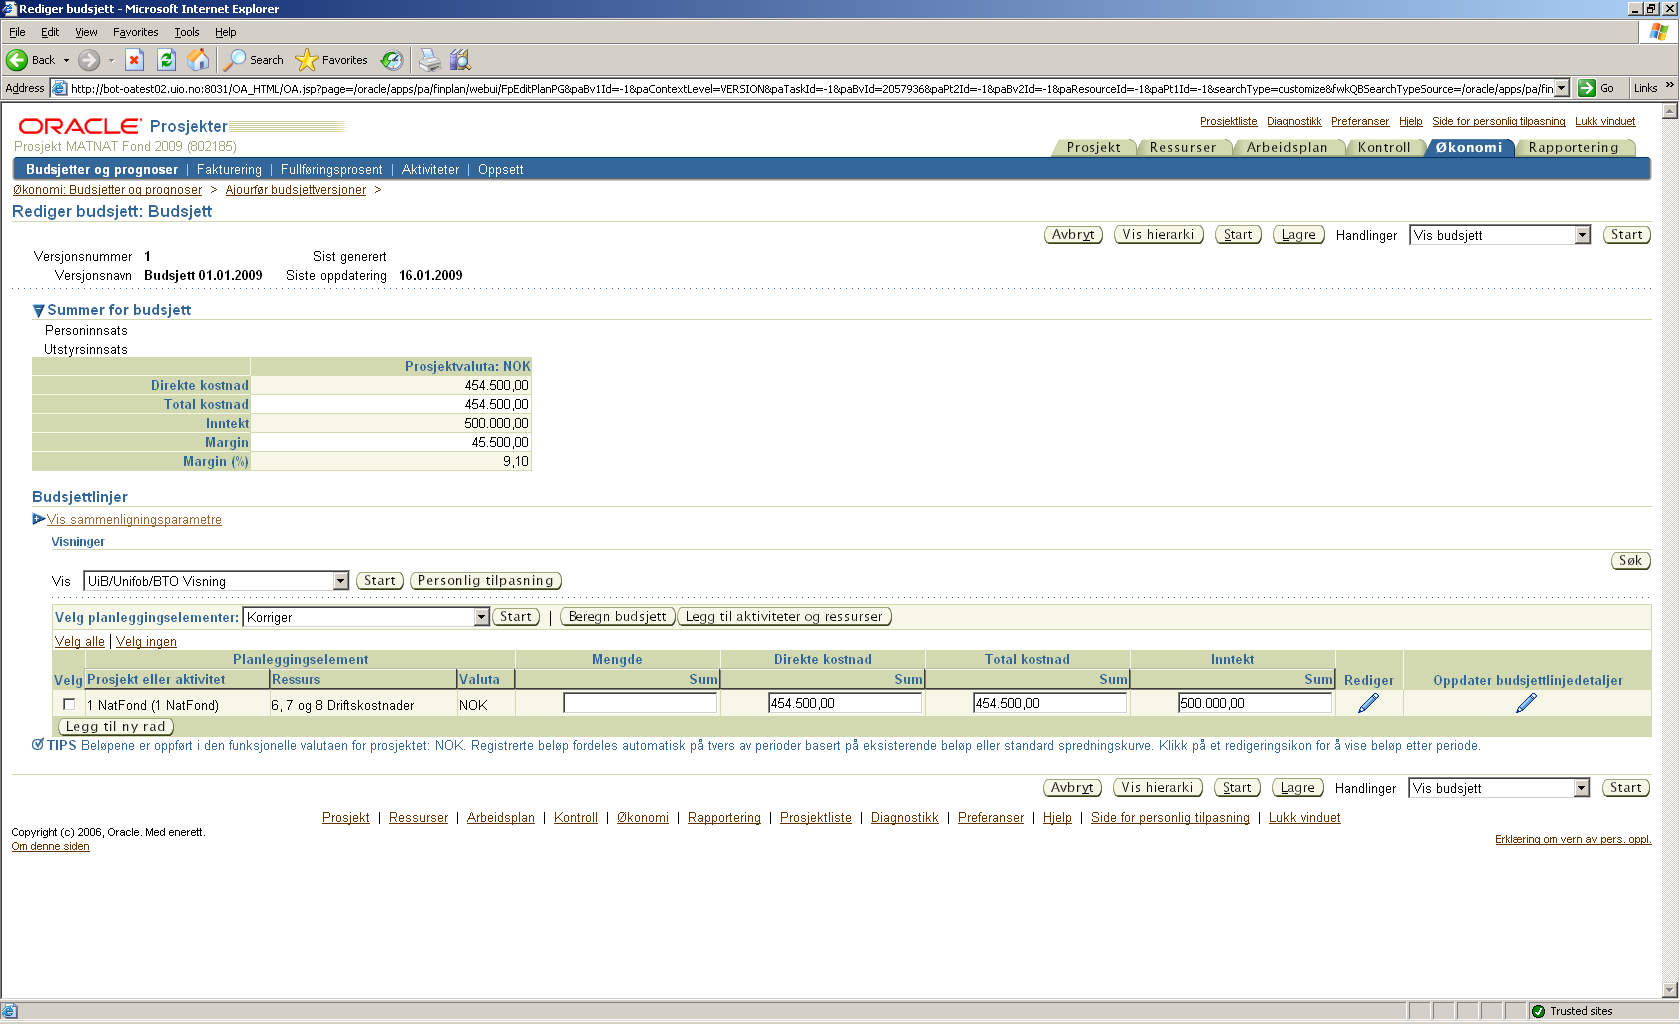Image resolution: width=1680 pixels, height=1024 pixels.
Task: Click the browser Forward arrow
Action: tap(89, 60)
